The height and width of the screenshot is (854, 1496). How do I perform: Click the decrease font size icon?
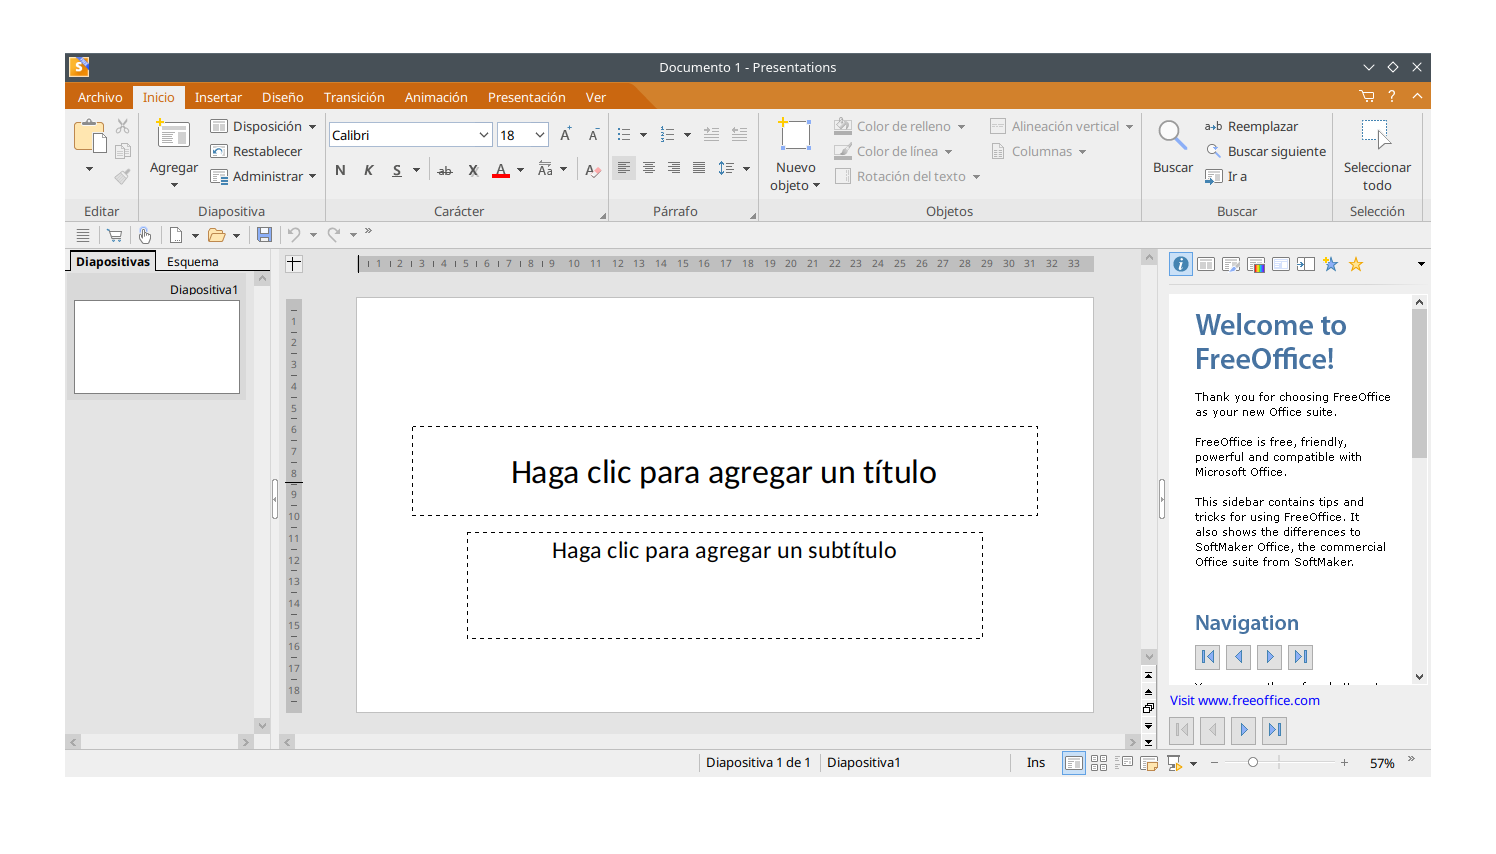[593, 134]
